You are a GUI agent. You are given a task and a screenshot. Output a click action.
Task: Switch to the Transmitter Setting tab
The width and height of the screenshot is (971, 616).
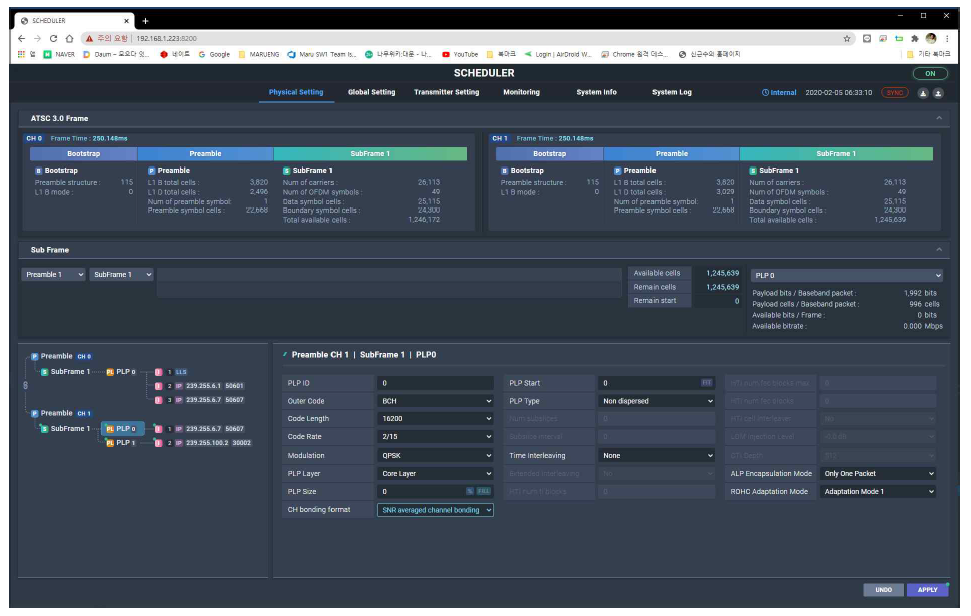point(446,92)
